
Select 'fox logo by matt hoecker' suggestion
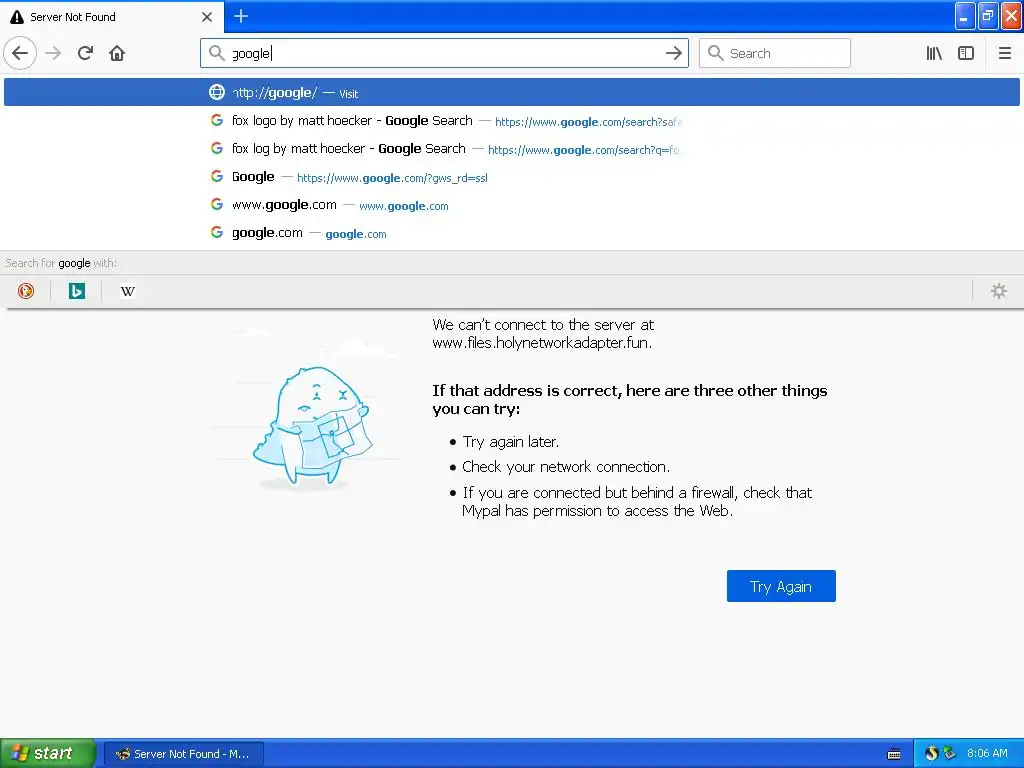click(512, 121)
